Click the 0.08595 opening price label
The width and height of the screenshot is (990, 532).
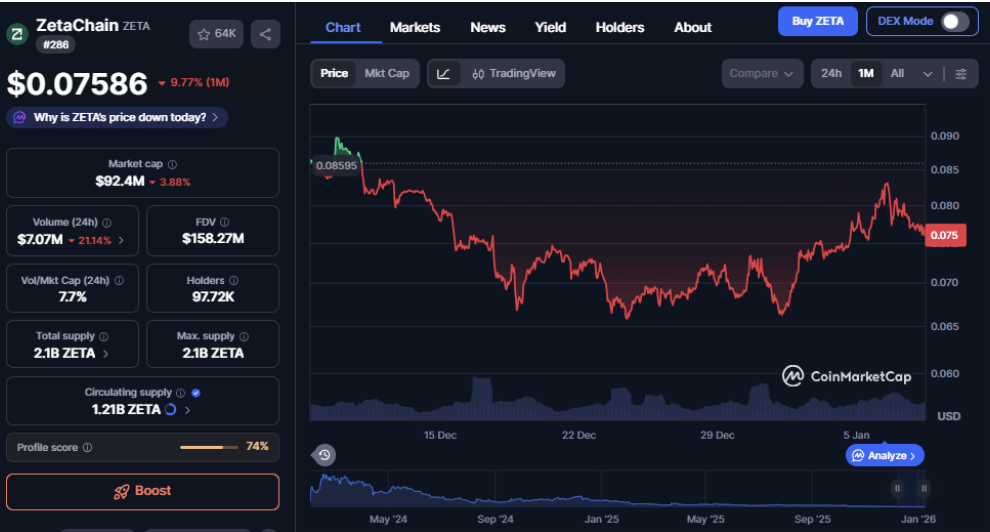[337, 165]
